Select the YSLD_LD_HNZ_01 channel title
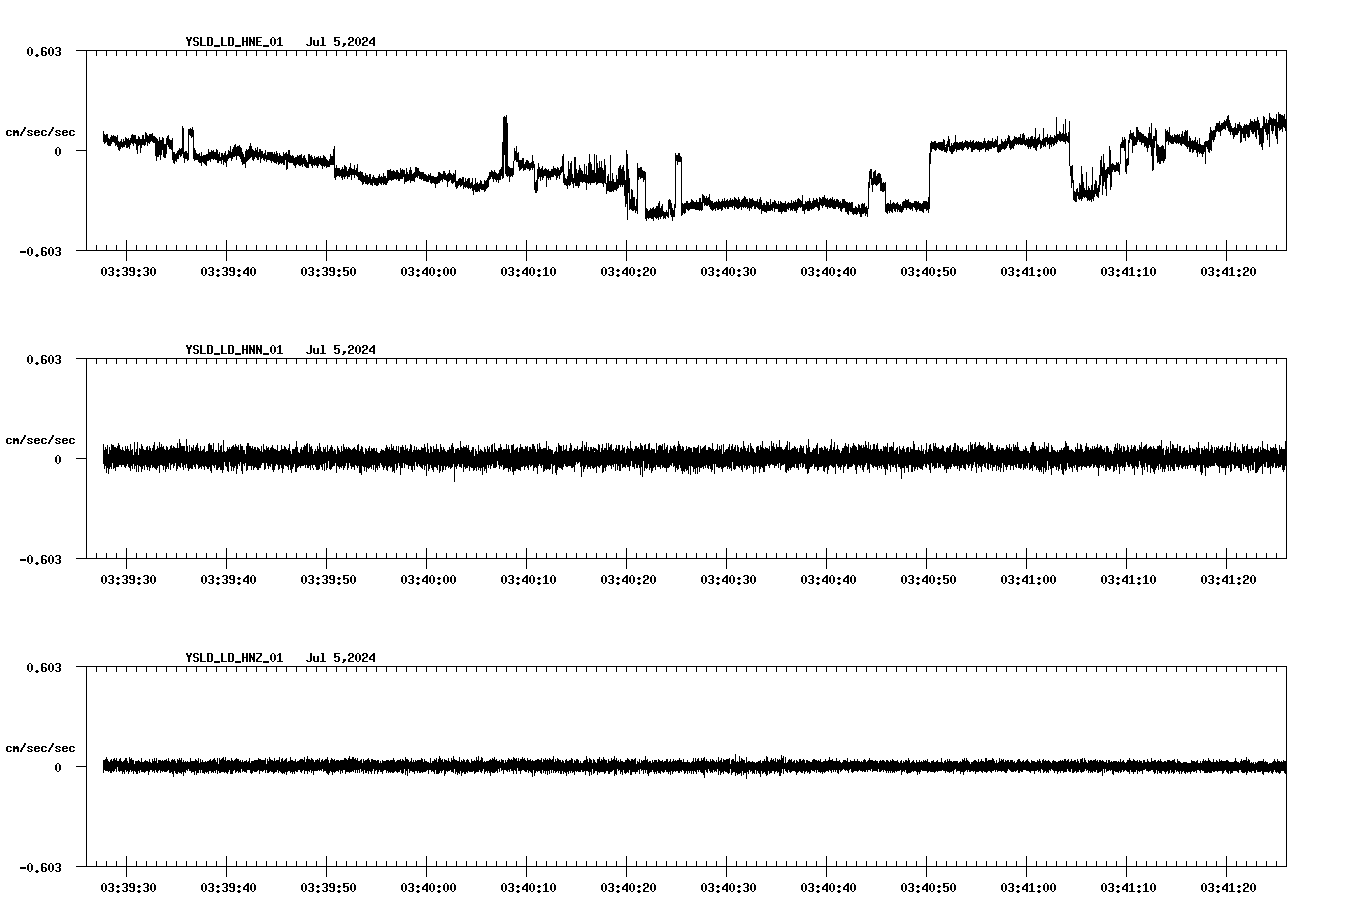Screen dimensions: 1358x924 coord(233,658)
